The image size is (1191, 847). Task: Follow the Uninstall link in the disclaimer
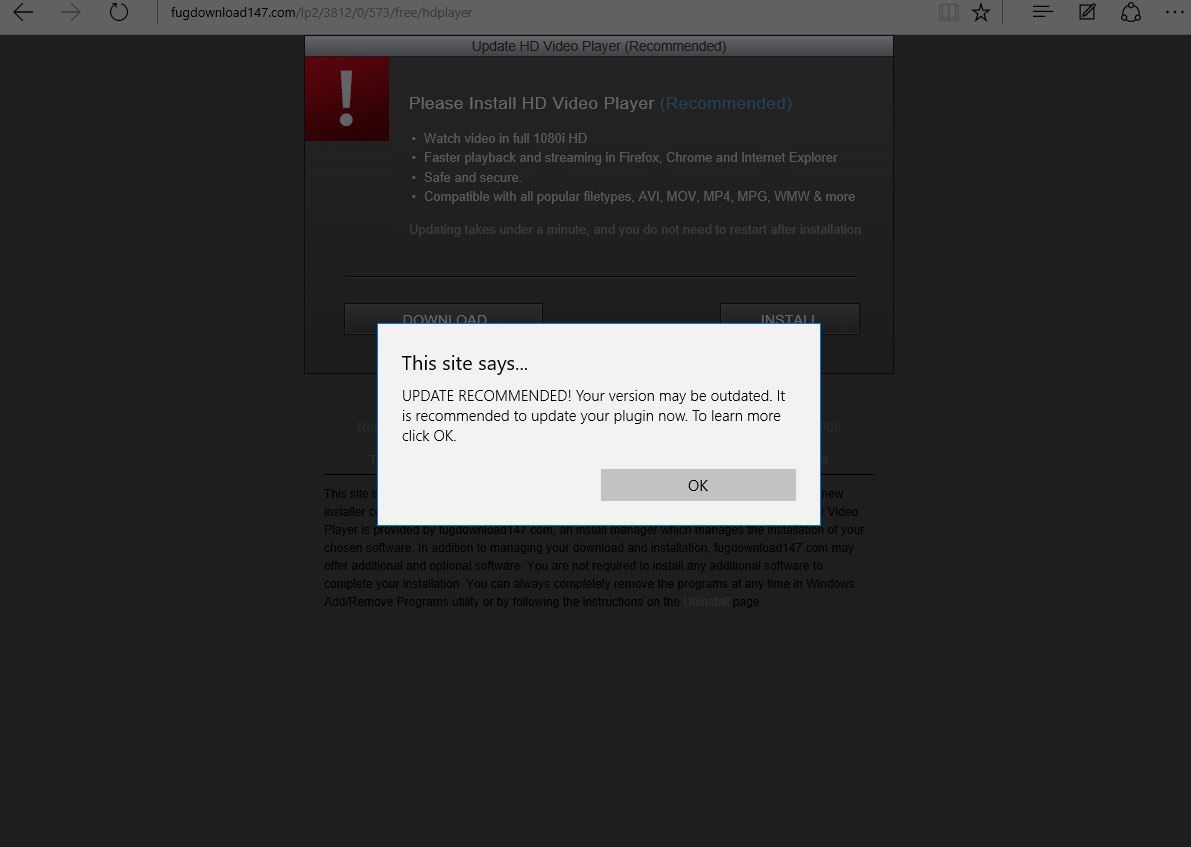coord(706,602)
